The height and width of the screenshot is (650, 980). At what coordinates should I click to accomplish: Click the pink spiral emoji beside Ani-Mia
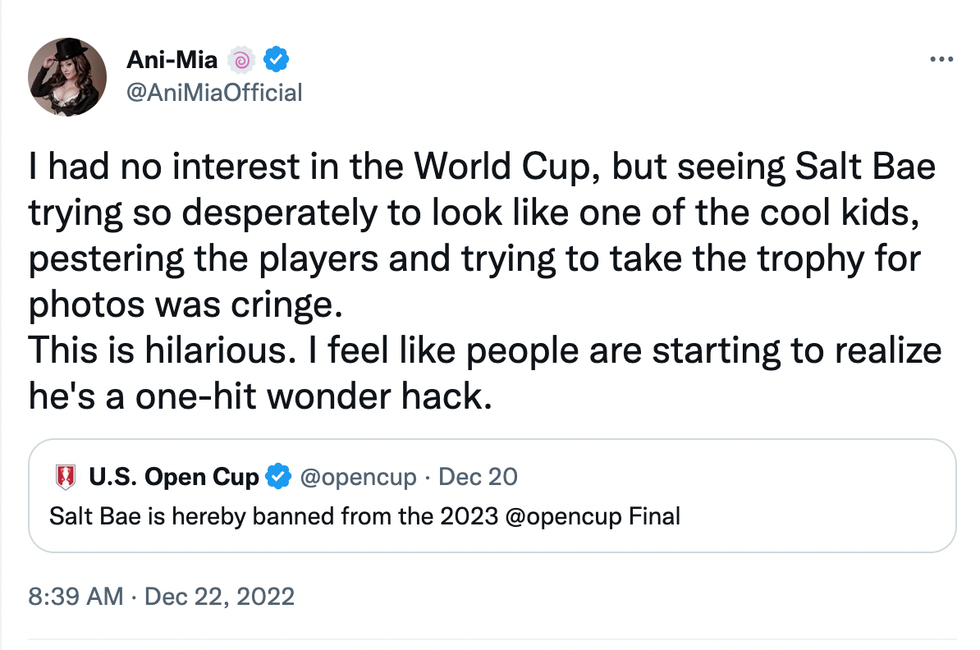pyautogui.click(x=241, y=61)
